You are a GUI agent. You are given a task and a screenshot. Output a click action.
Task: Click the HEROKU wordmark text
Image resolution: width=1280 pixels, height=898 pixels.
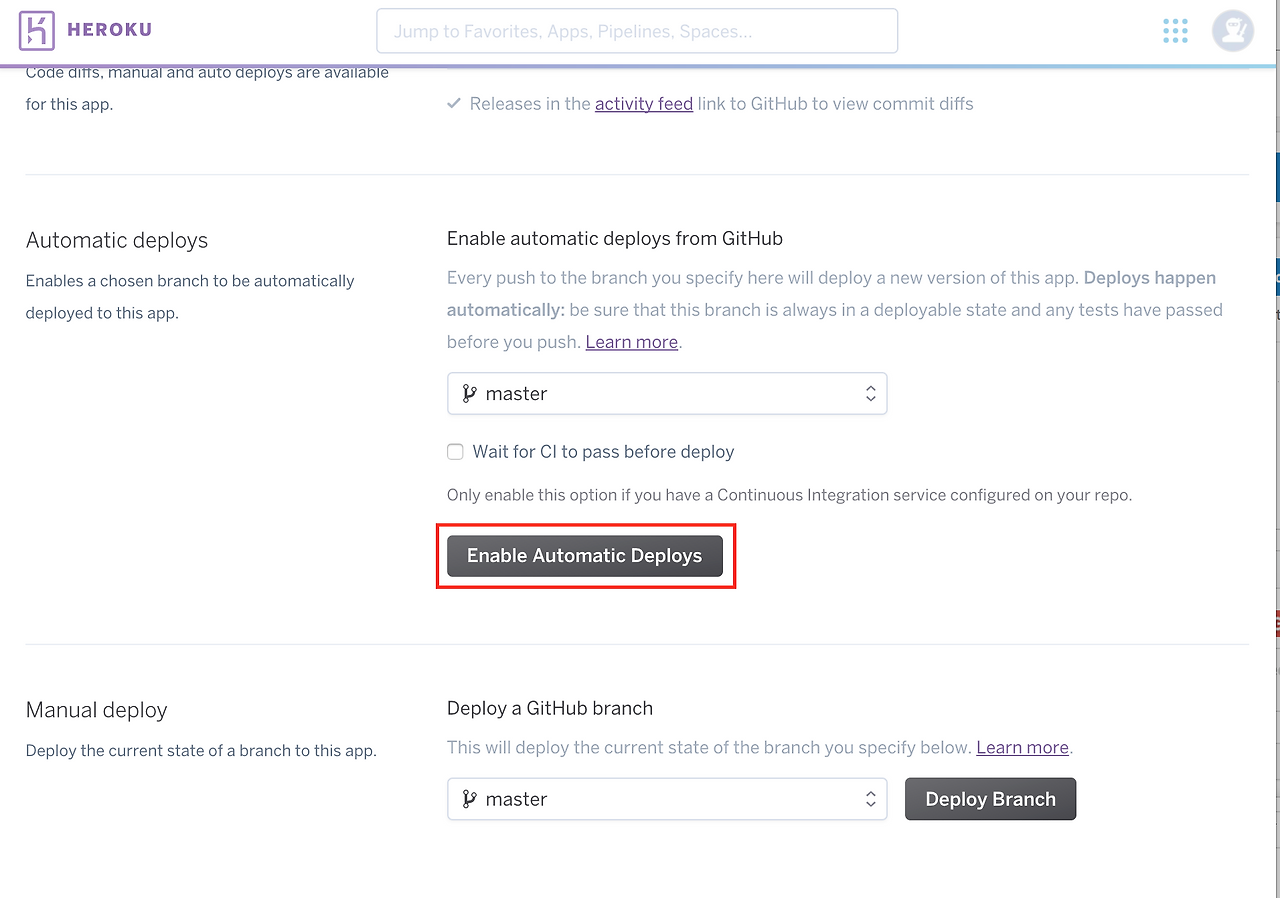click(110, 30)
